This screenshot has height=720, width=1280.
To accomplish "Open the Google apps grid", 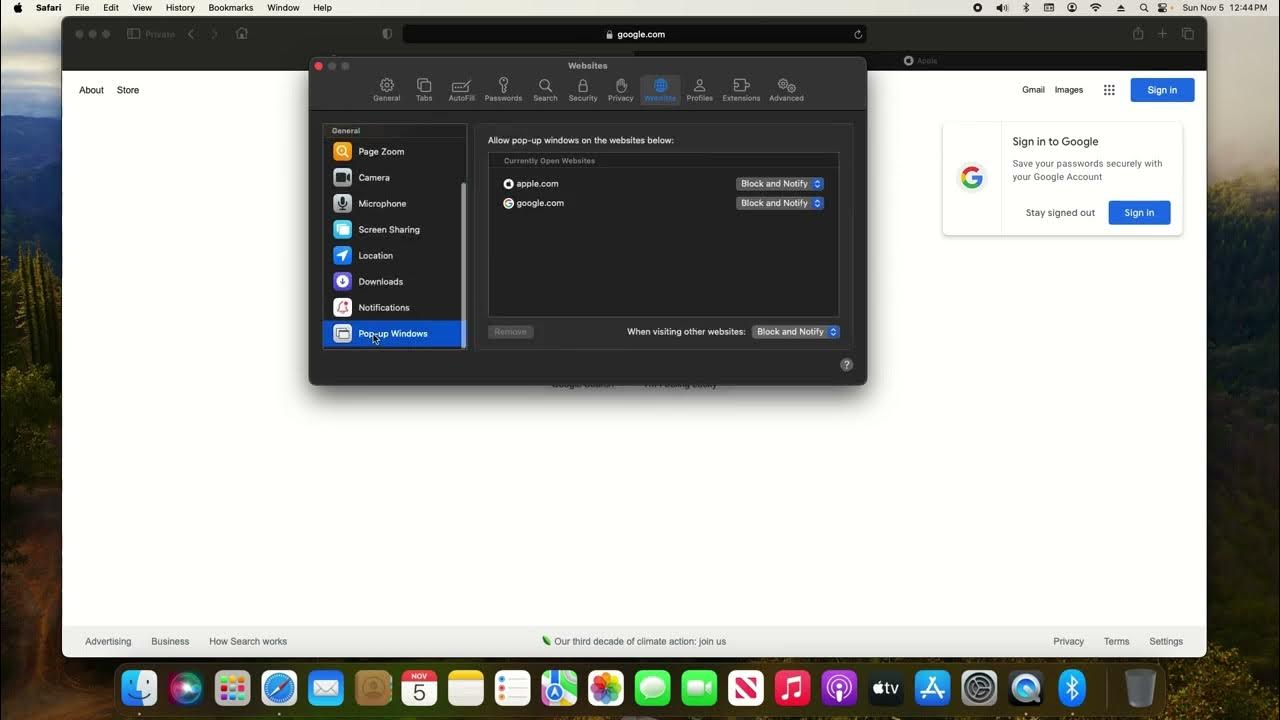I will pos(1109,90).
